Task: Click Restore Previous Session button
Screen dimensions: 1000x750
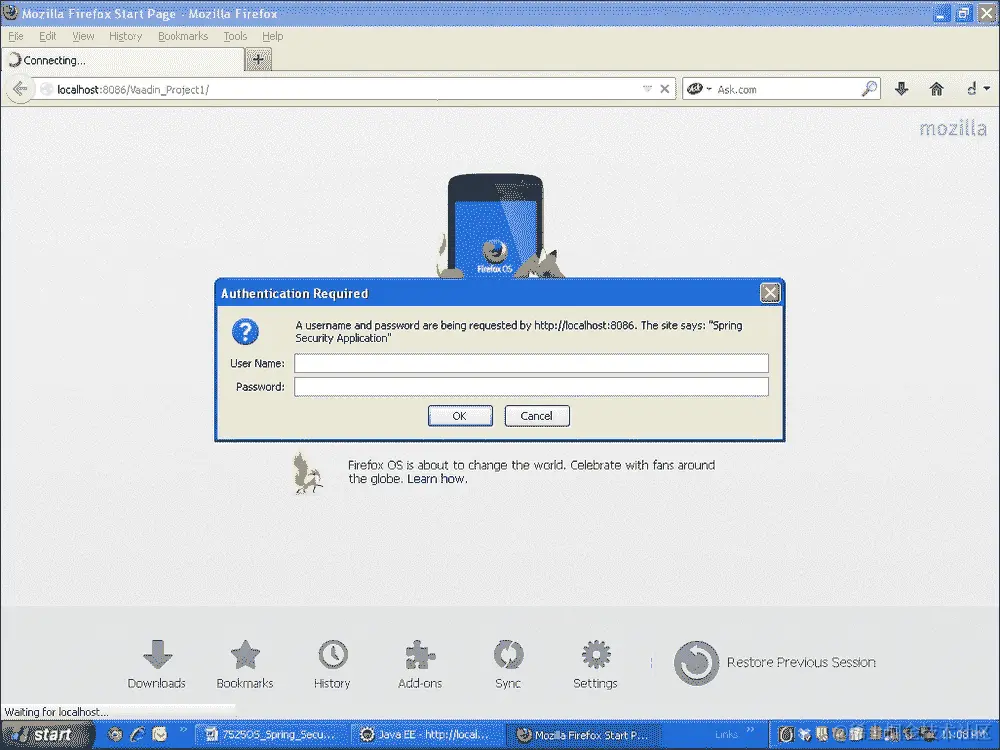Action: coord(775,663)
